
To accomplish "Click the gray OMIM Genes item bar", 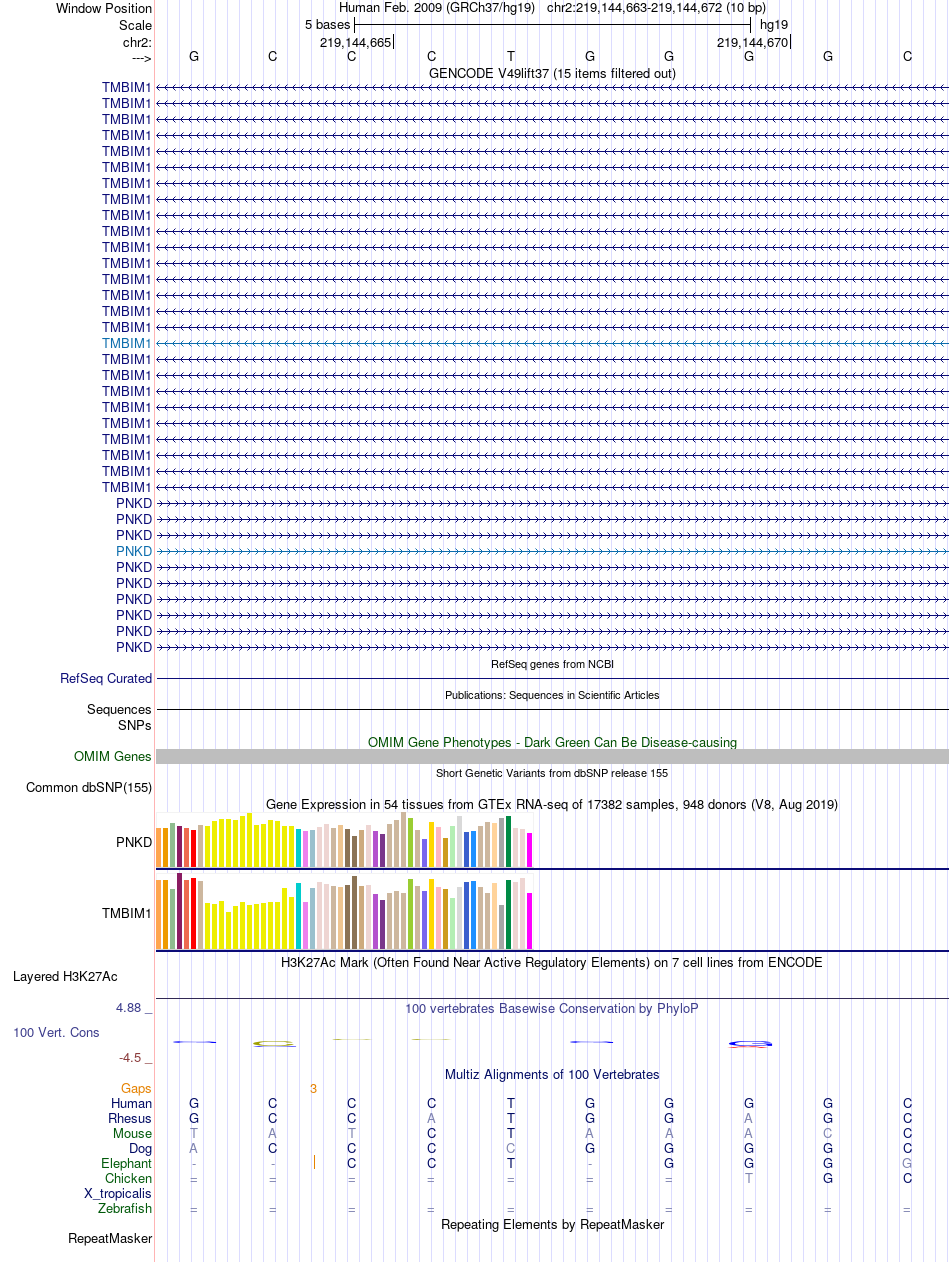I will coord(552,757).
